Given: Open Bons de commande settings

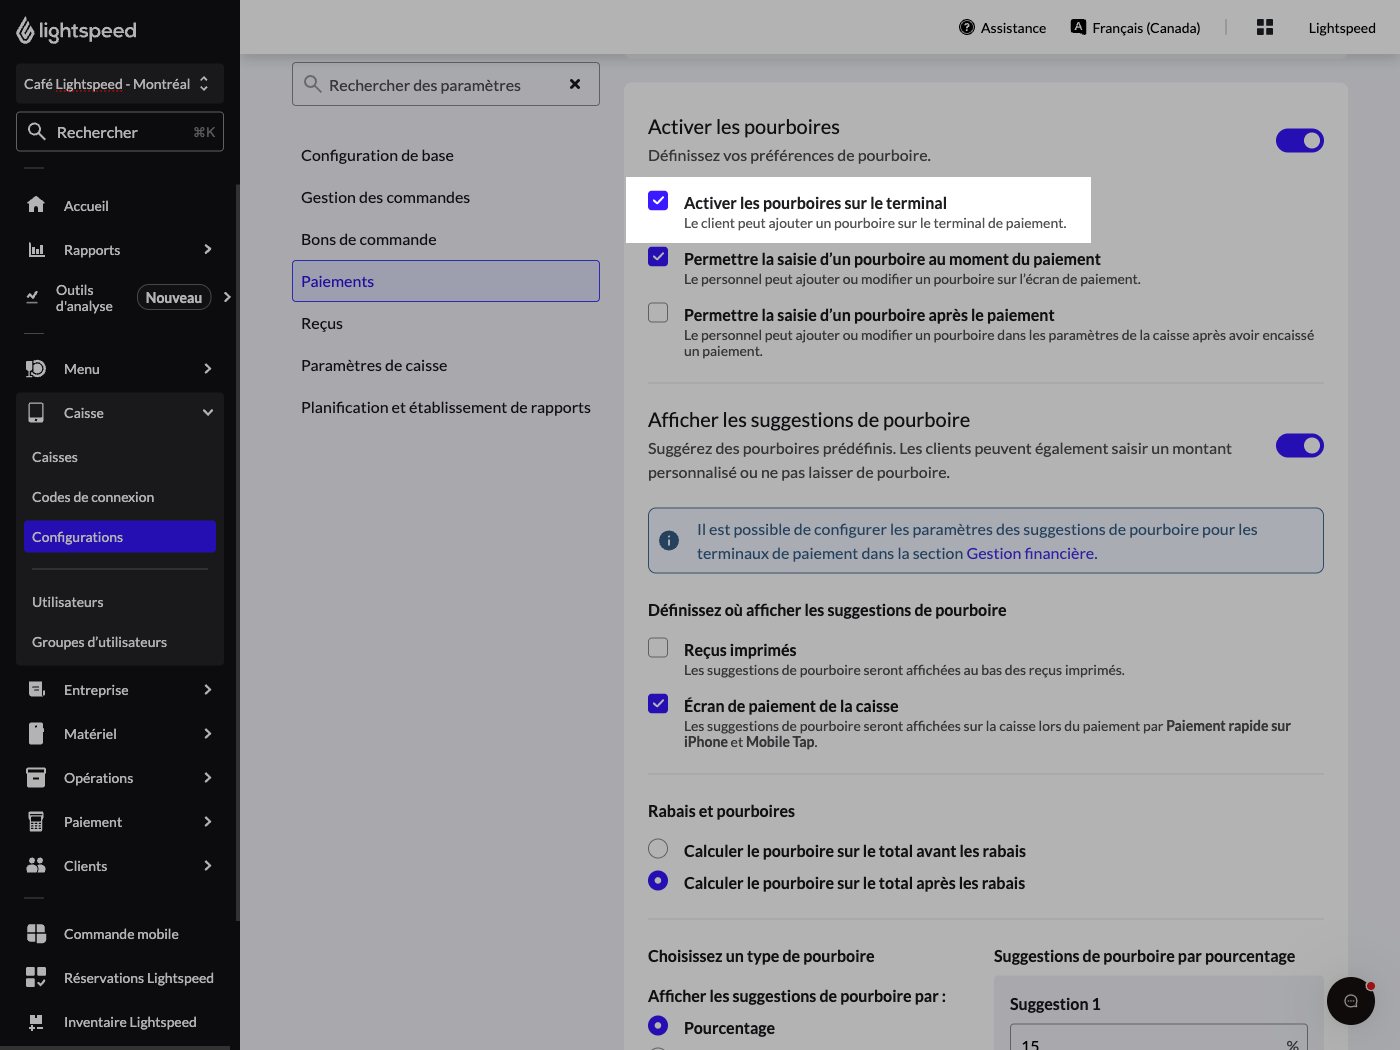Looking at the screenshot, I should (x=446, y=239).
